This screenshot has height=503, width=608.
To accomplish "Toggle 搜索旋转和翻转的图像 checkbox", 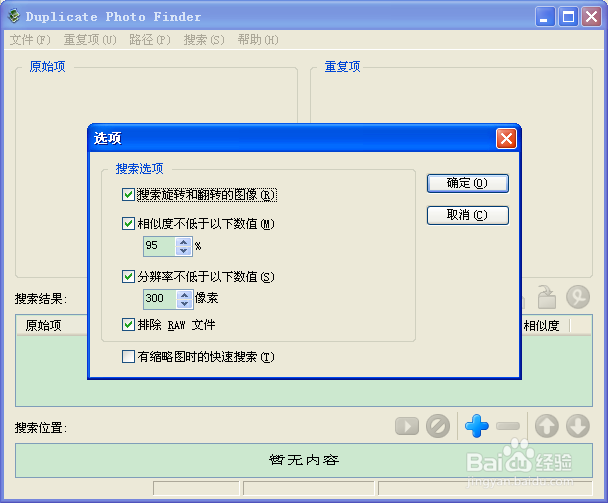I will tap(128, 194).
